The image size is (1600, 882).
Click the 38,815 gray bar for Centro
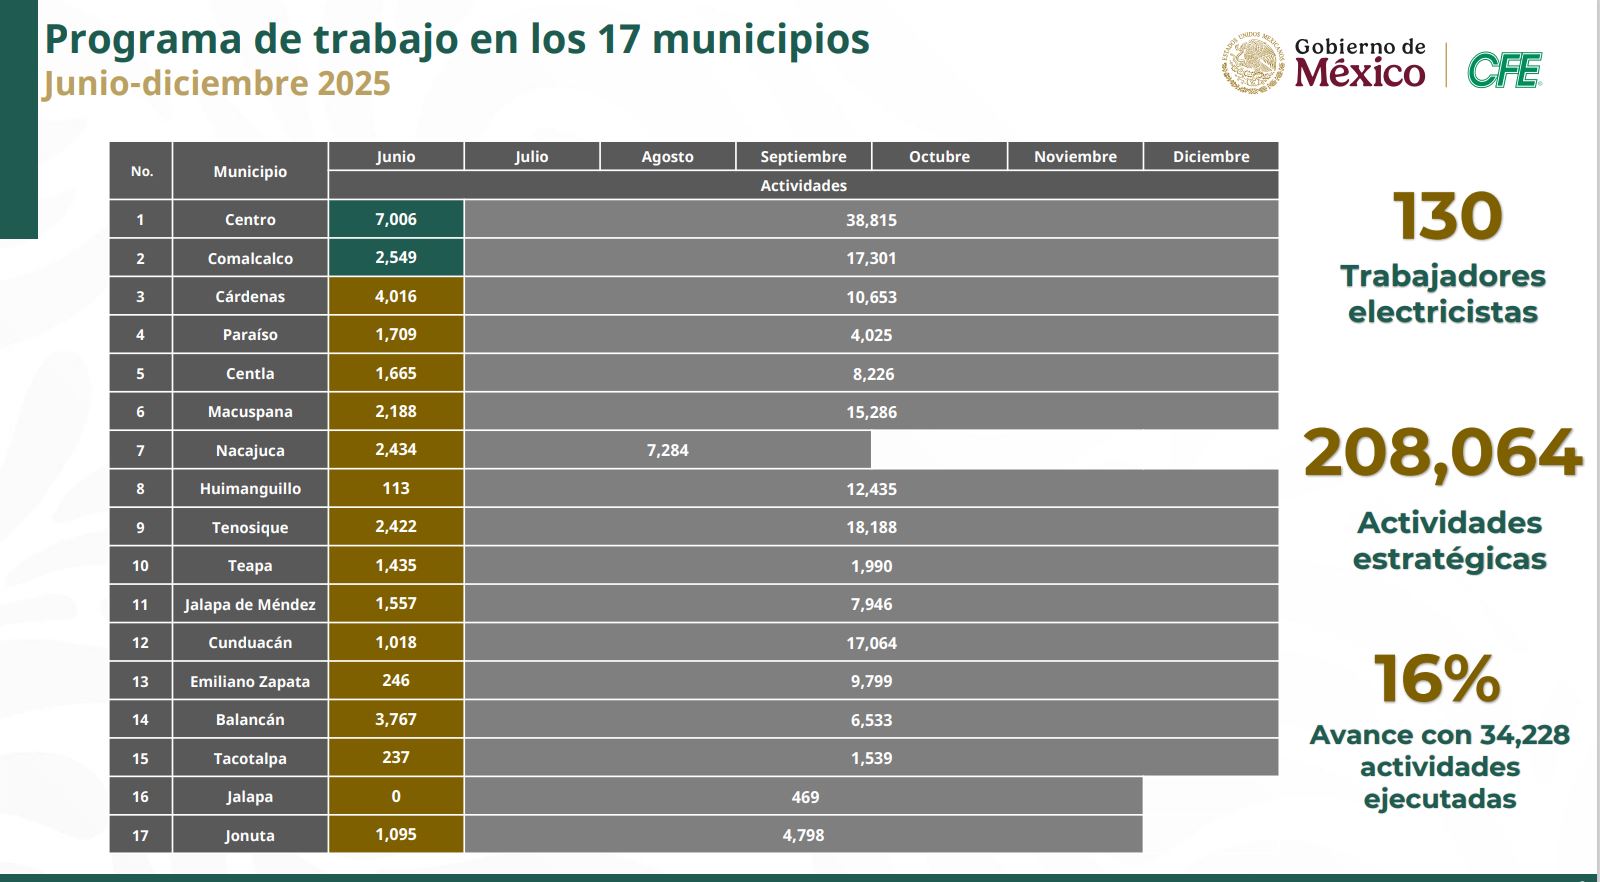[871, 220]
